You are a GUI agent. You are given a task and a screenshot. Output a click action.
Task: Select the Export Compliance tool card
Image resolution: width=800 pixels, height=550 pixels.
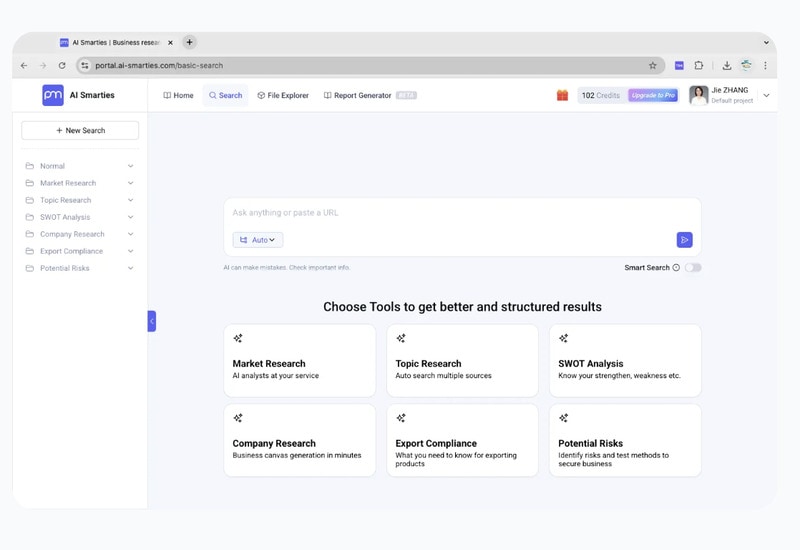coord(462,440)
